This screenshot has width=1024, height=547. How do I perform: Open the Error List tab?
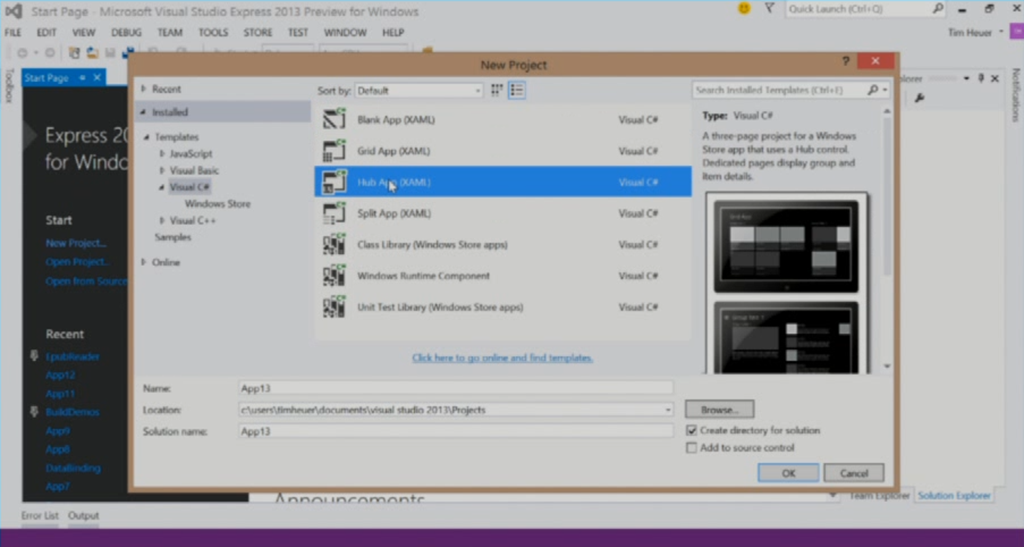click(40, 516)
